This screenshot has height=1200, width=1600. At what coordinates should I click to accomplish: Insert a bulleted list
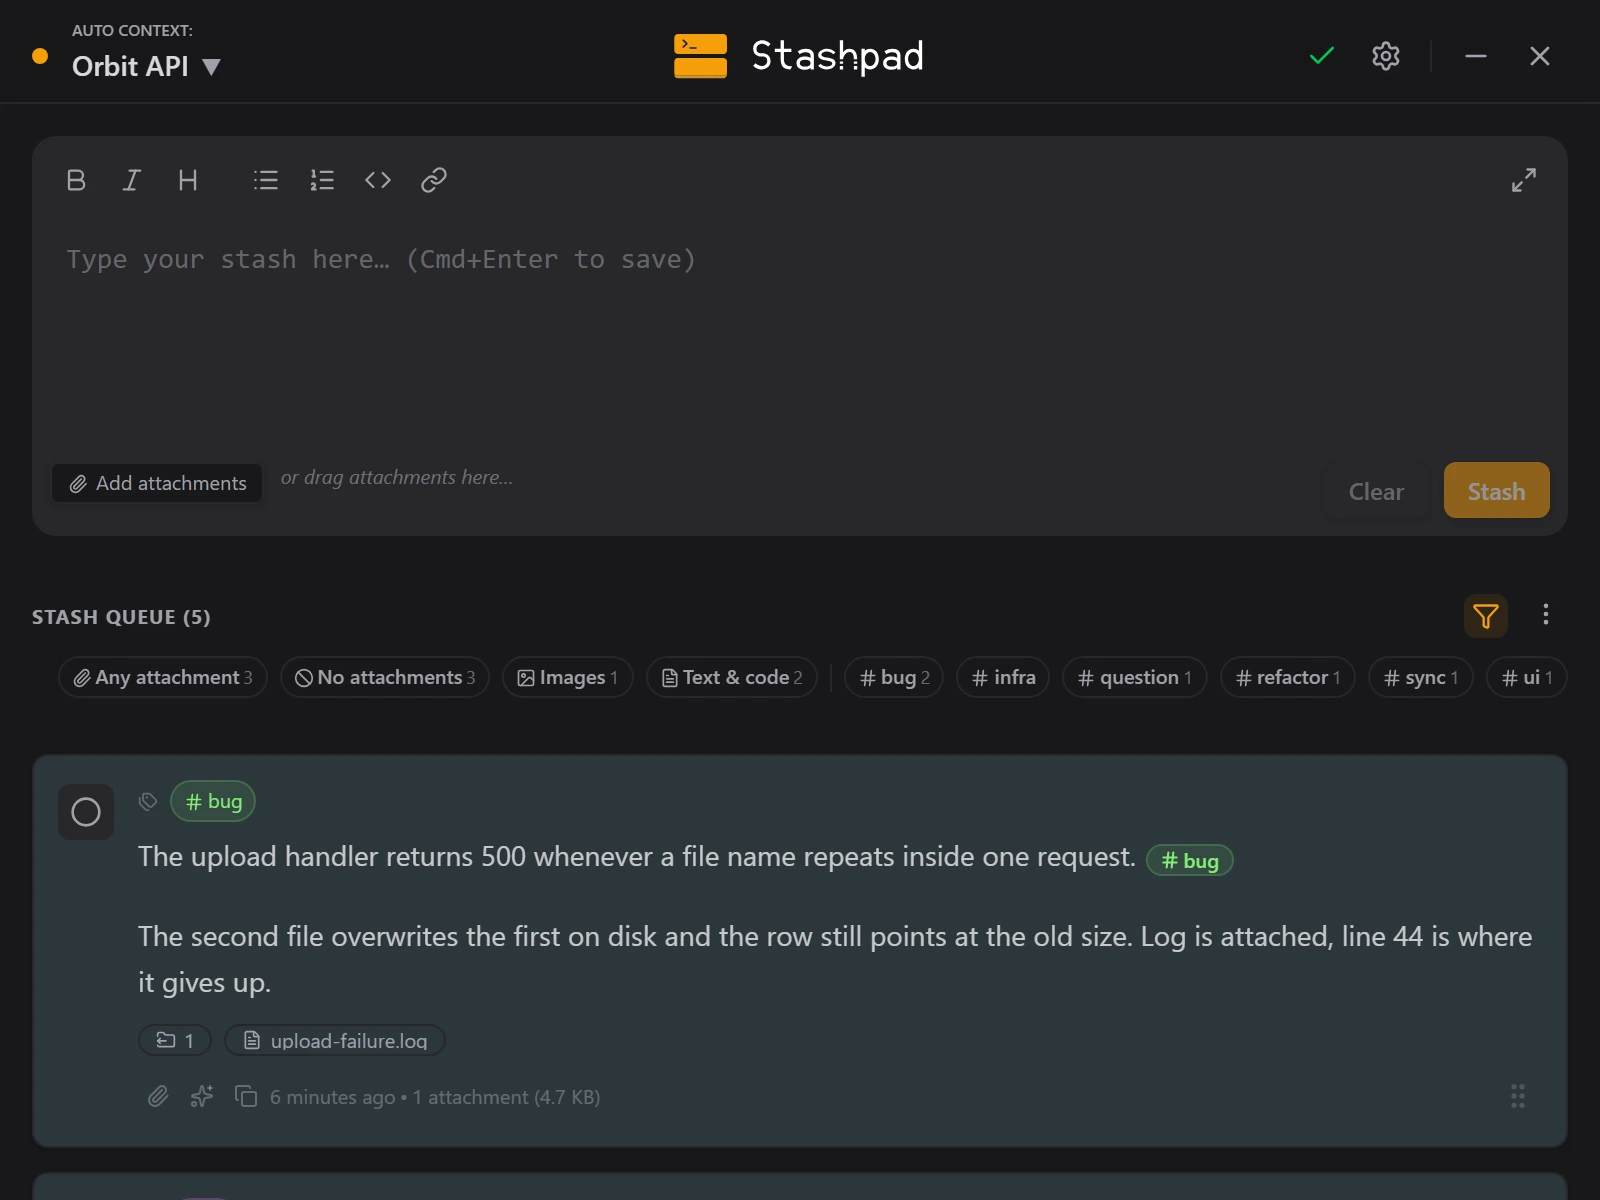coord(266,180)
